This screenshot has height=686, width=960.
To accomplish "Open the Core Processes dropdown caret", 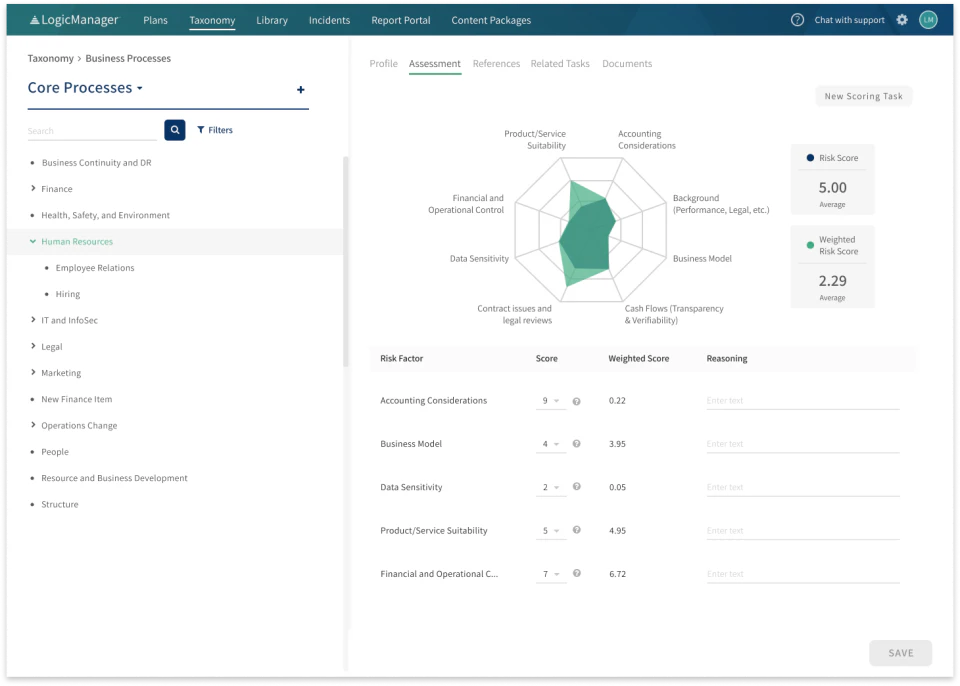I will 141,88.
